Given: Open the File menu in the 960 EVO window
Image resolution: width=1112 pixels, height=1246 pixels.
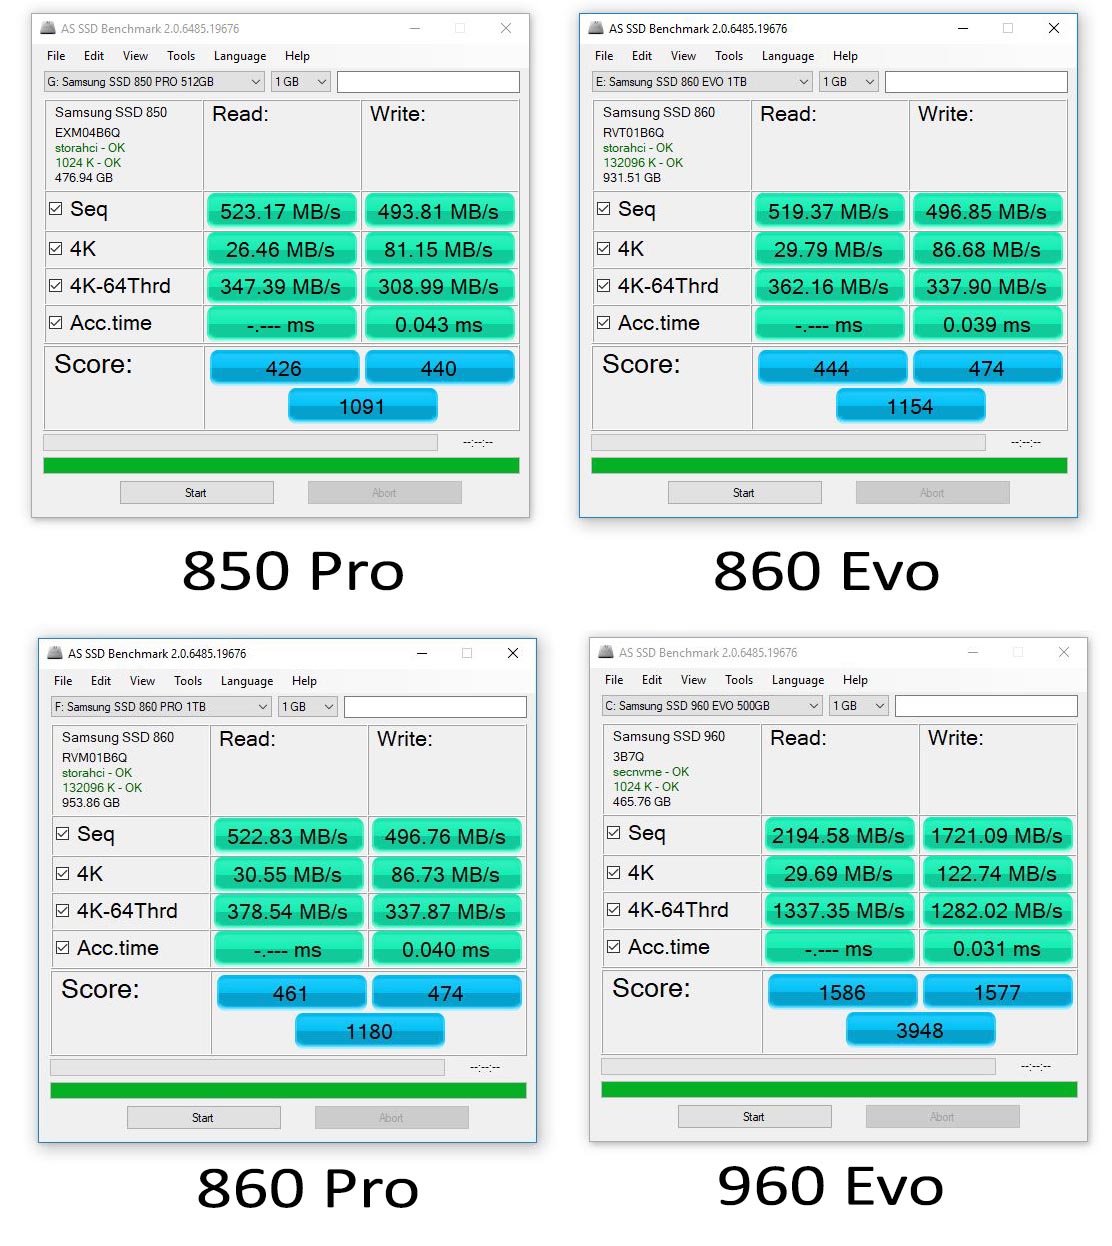Looking at the screenshot, I should 614,680.
